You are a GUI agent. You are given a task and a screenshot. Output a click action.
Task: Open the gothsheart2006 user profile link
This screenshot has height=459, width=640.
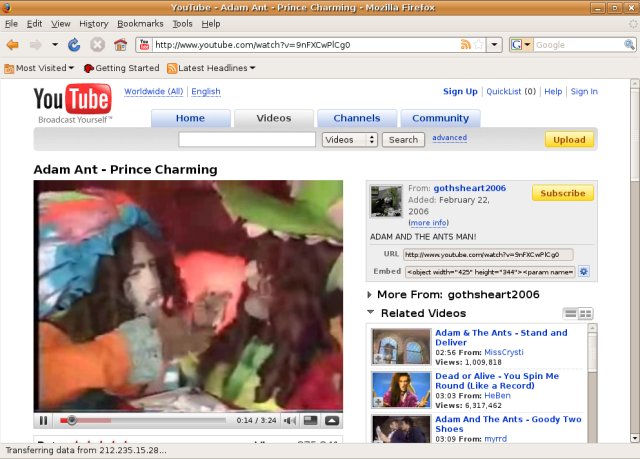coord(469,188)
